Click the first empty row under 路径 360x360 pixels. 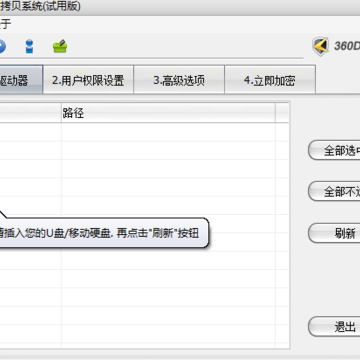click(x=168, y=132)
